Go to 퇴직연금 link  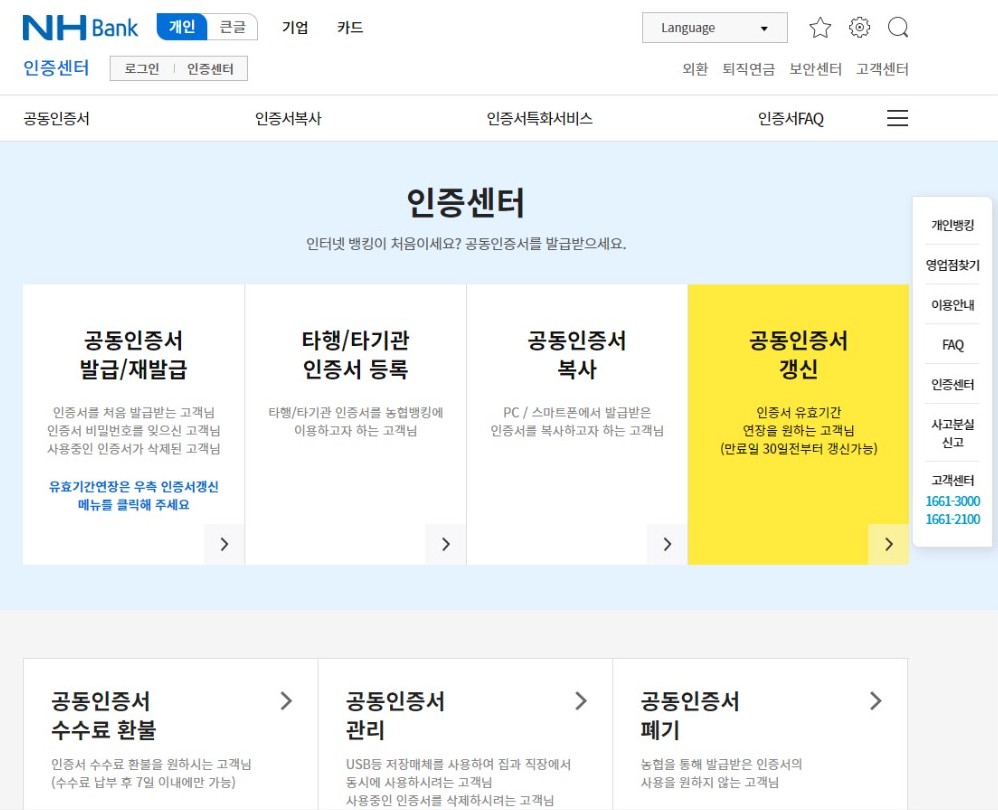748,69
